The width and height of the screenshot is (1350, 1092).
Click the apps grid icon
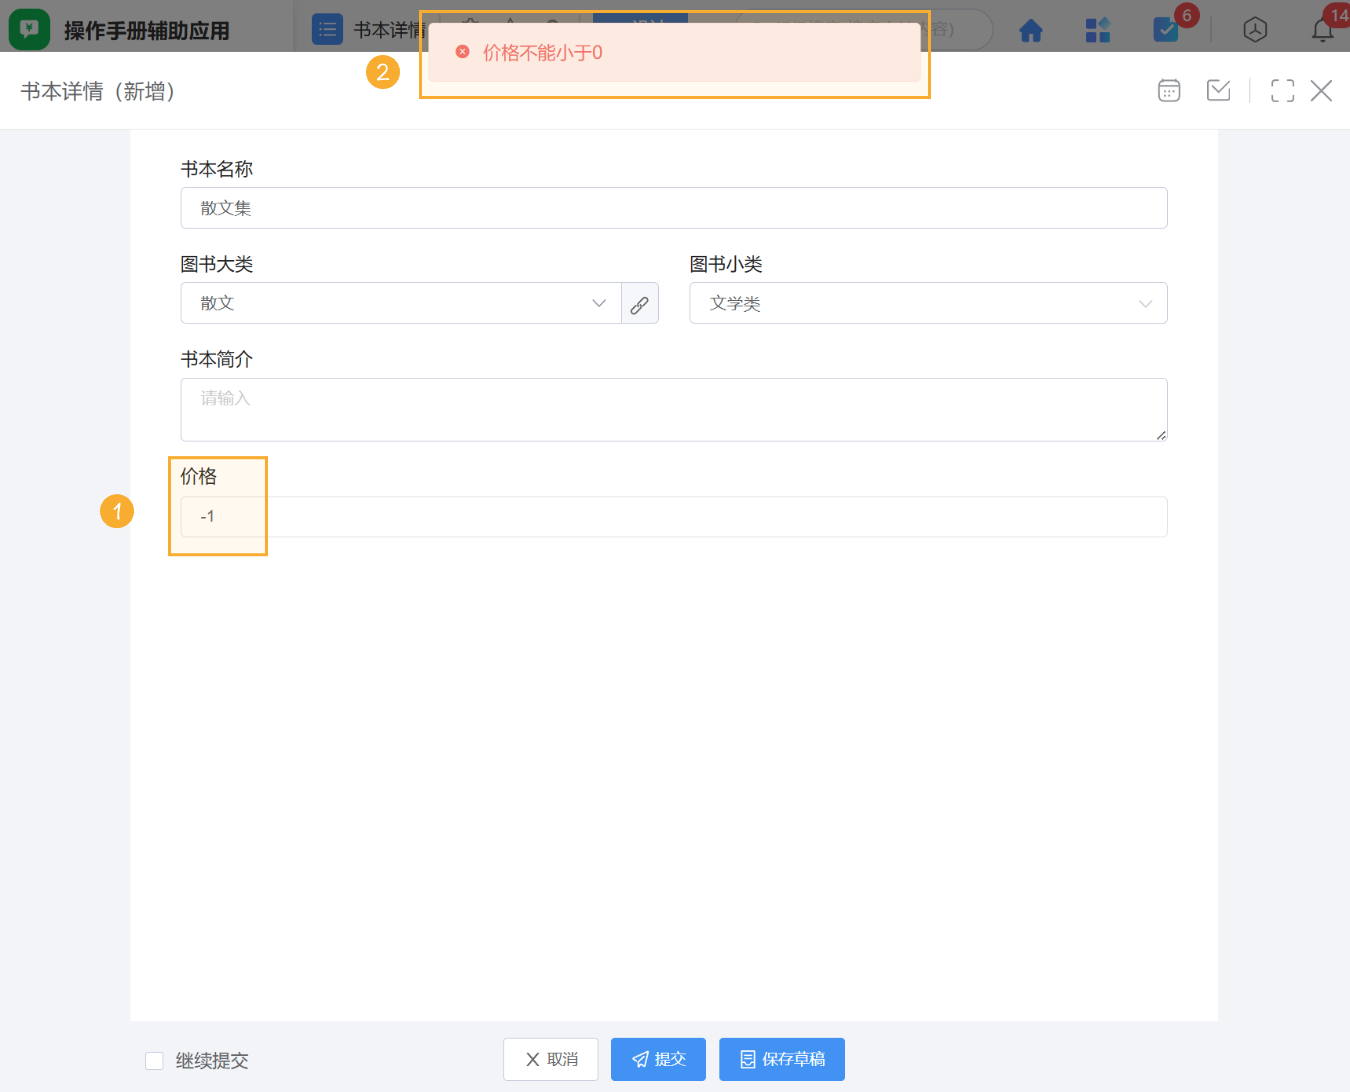tap(1098, 30)
